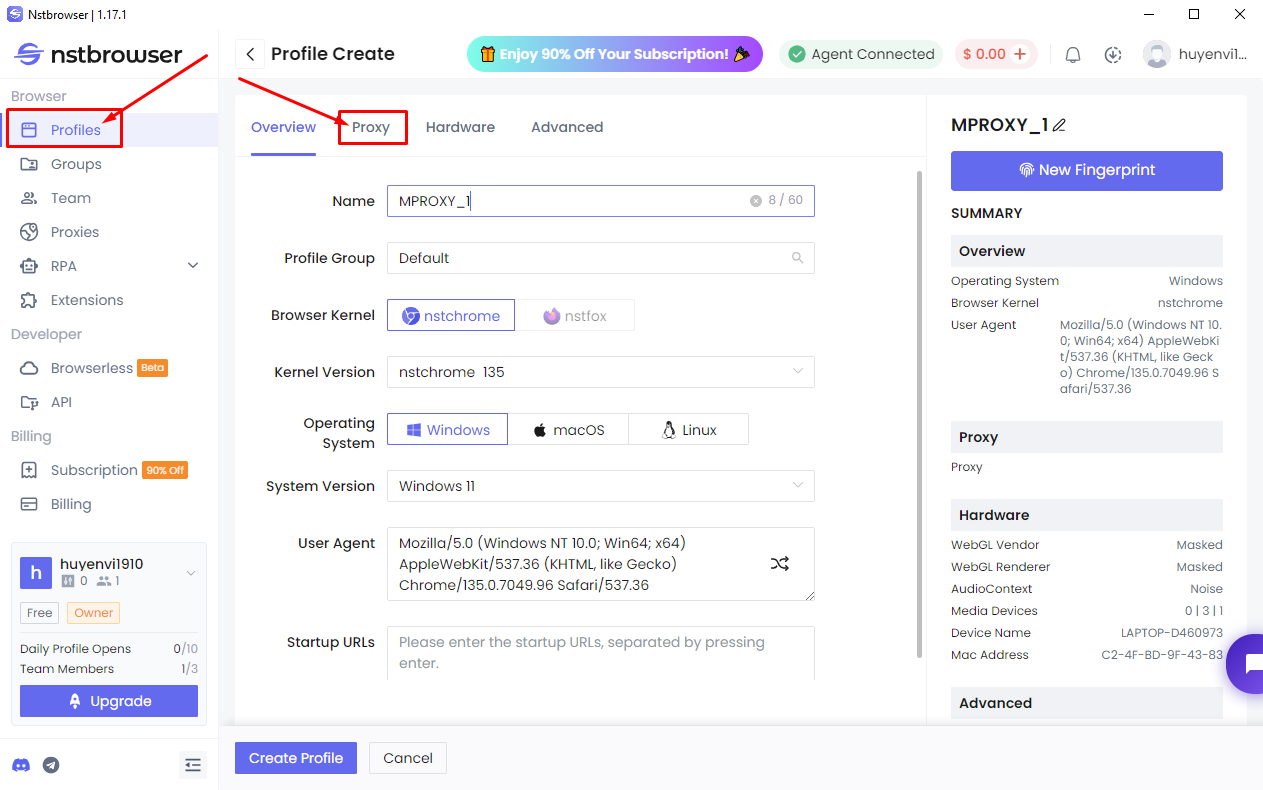1263x790 pixels.
Task: Click Mac Address value in summary
Action: point(1162,655)
